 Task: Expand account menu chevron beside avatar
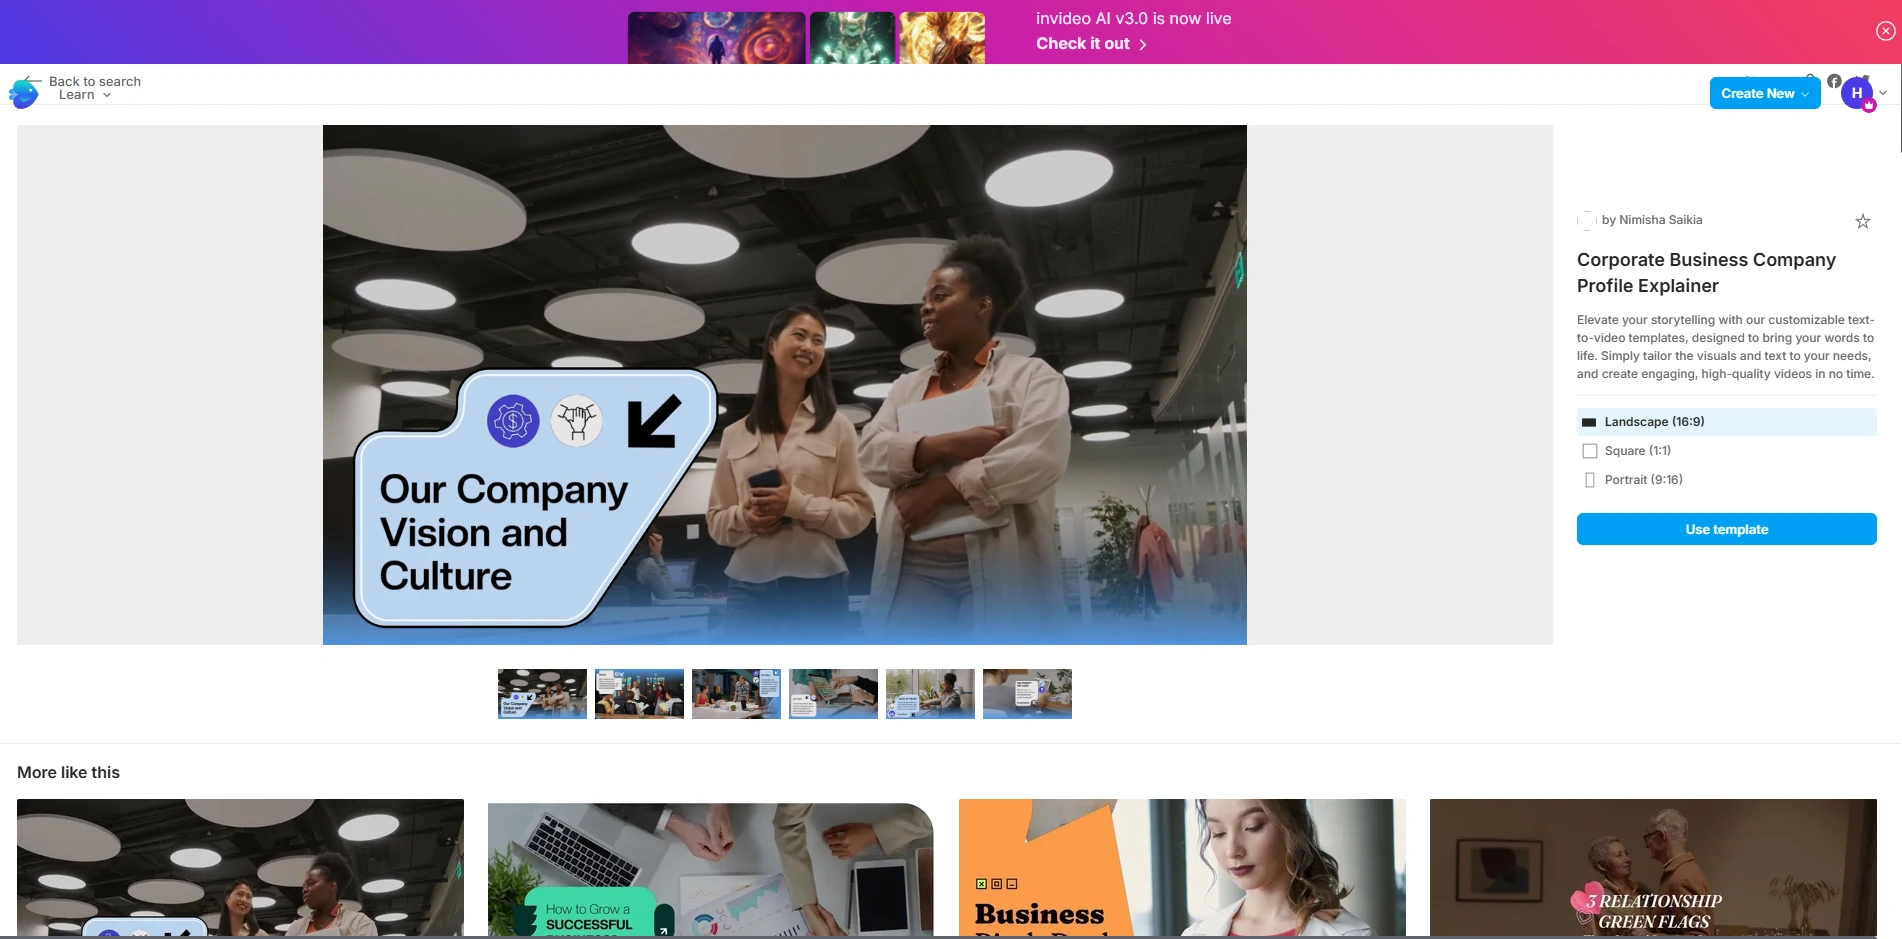[x=1883, y=93]
